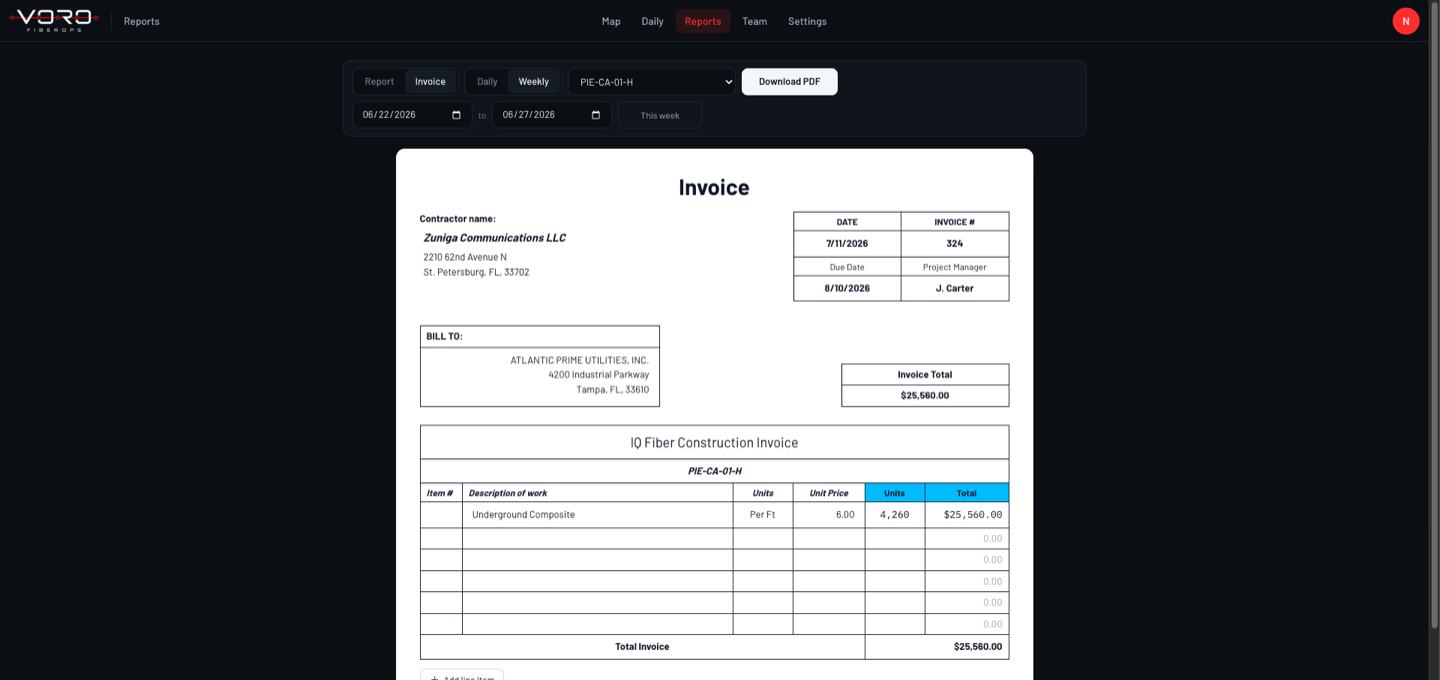This screenshot has width=1440, height=680.
Task: Switch to the Daily nav tab
Action: pos(652,21)
